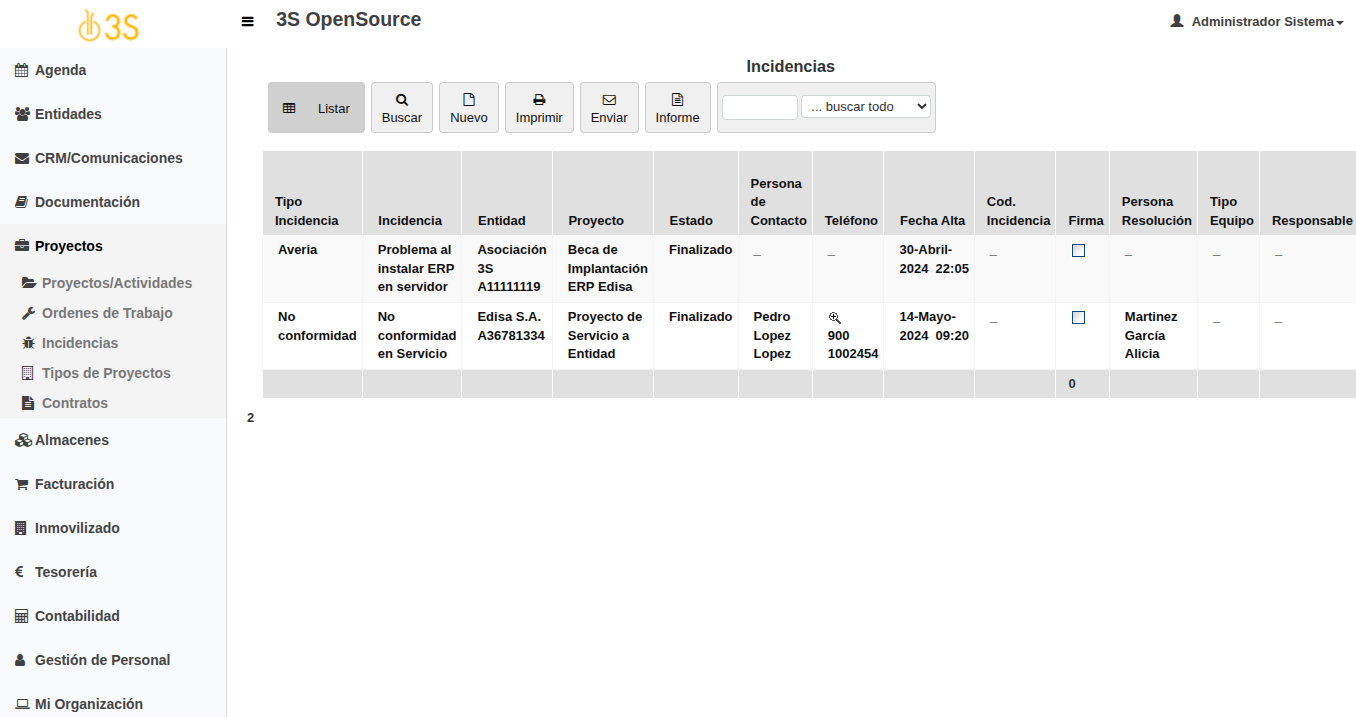Open the Contratos sidebar item

pos(74,403)
